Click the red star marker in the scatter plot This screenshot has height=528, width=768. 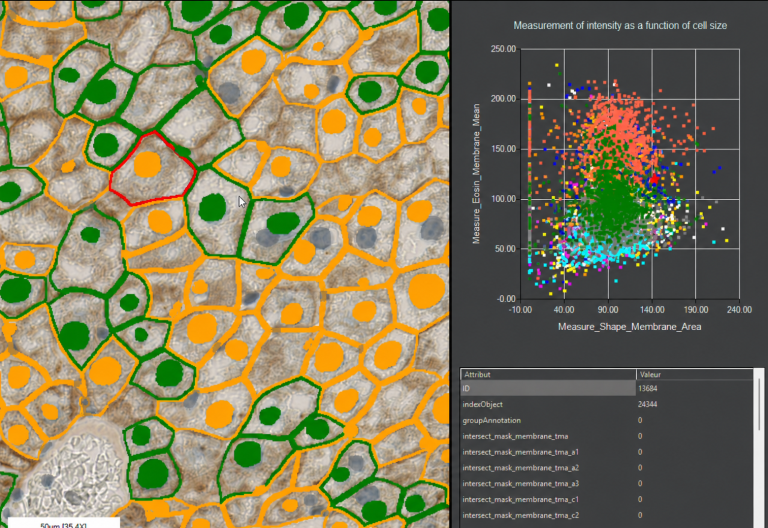tap(654, 179)
